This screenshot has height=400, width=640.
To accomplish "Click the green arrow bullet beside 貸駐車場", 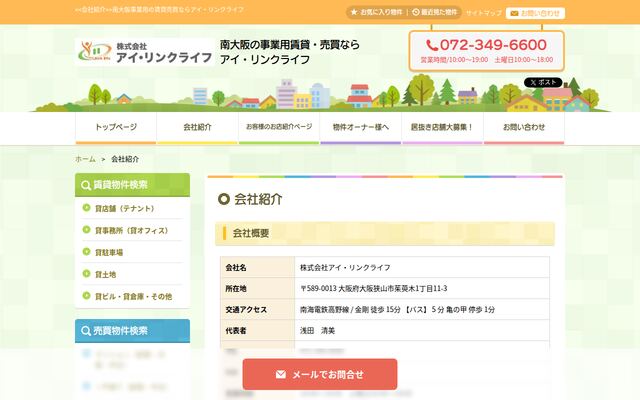I will point(86,251).
